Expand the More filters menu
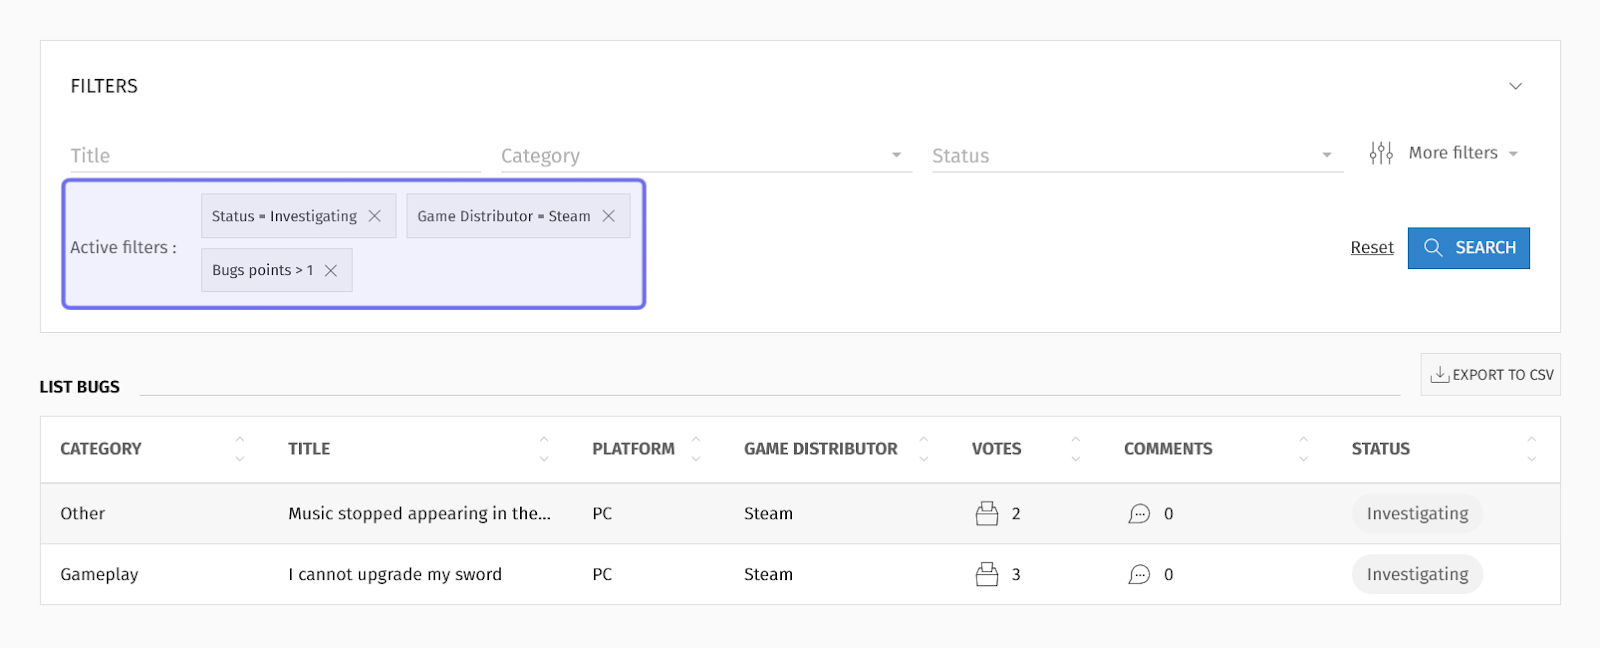 [1444, 153]
